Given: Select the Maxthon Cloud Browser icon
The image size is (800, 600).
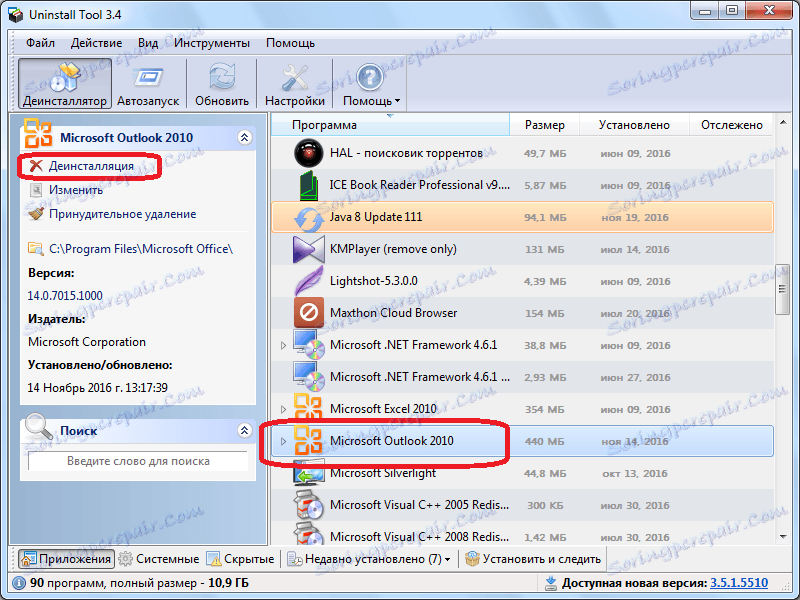Looking at the screenshot, I should (308, 313).
